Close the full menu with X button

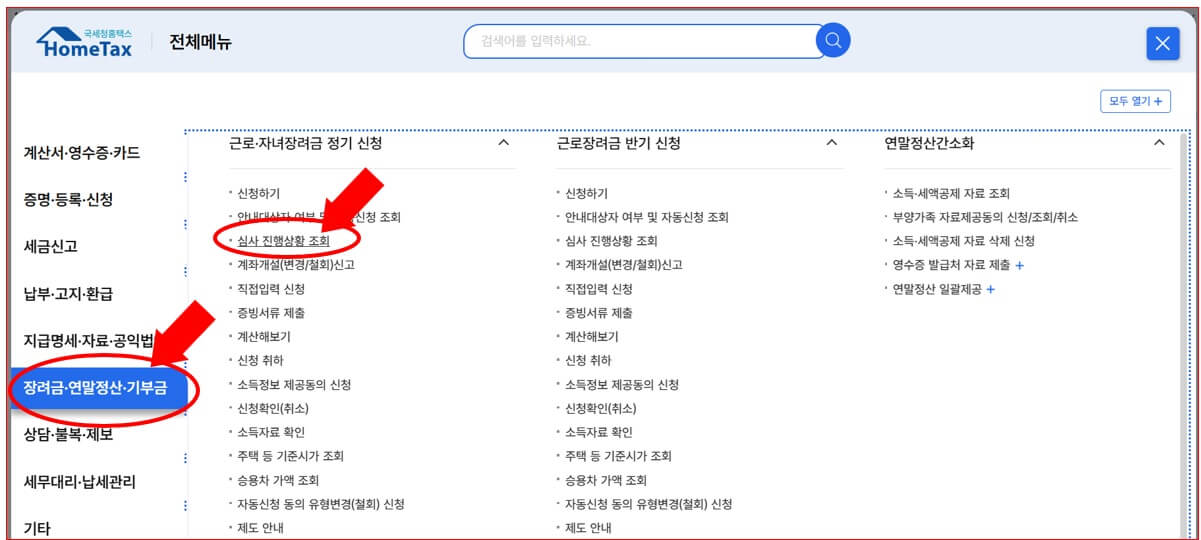tap(1162, 43)
